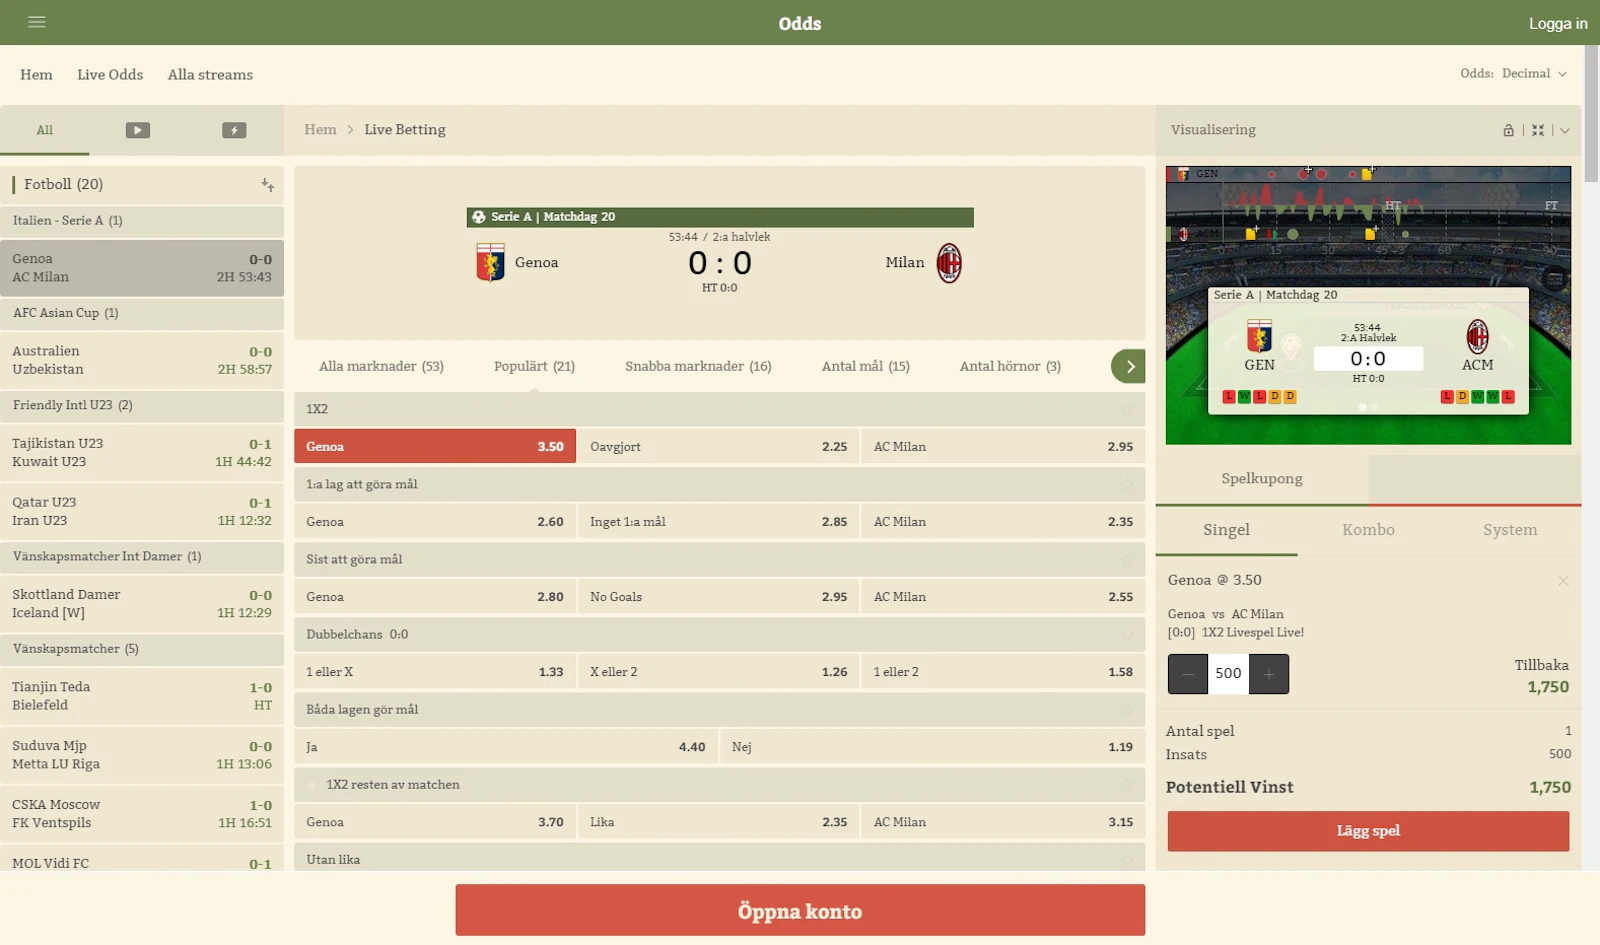Viewport: 1600px width, 945px height.
Task: Click the lock icon in Visualisering header
Action: click(1508, 130)
